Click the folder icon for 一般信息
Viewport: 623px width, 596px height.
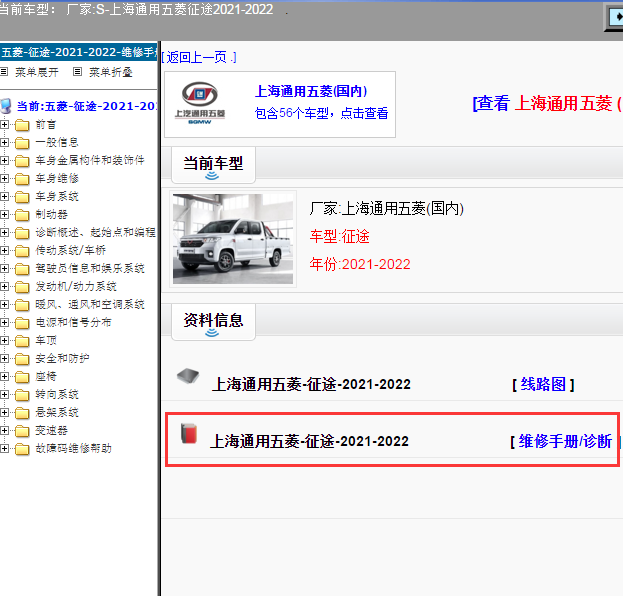[x=22, y=143]
